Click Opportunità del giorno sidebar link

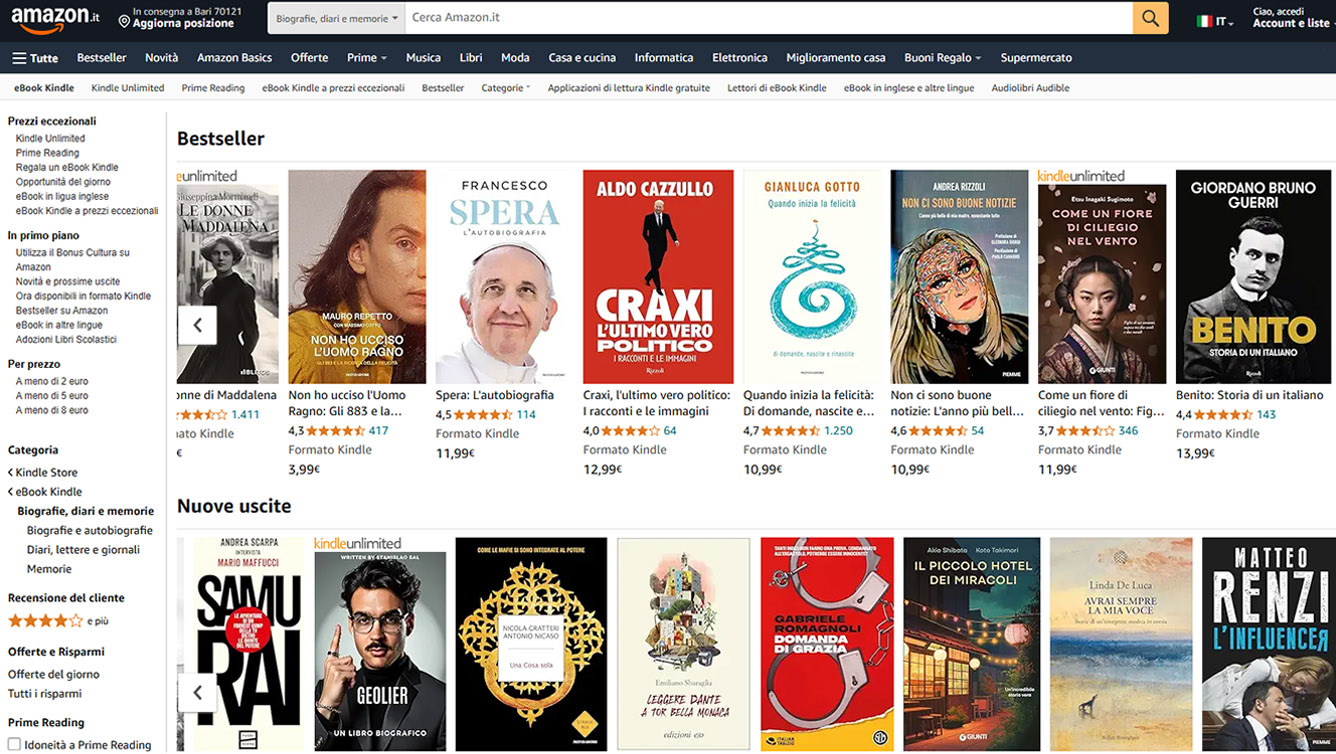[x=63, y=182]
